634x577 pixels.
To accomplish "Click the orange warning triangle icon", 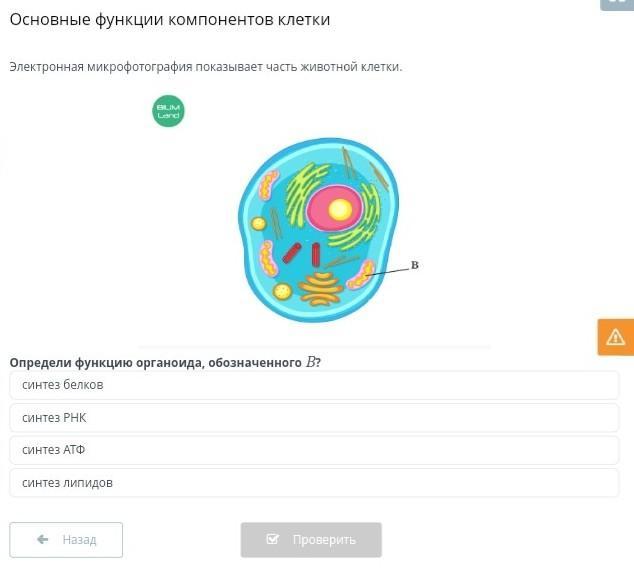I will click(x=615, y=337).
